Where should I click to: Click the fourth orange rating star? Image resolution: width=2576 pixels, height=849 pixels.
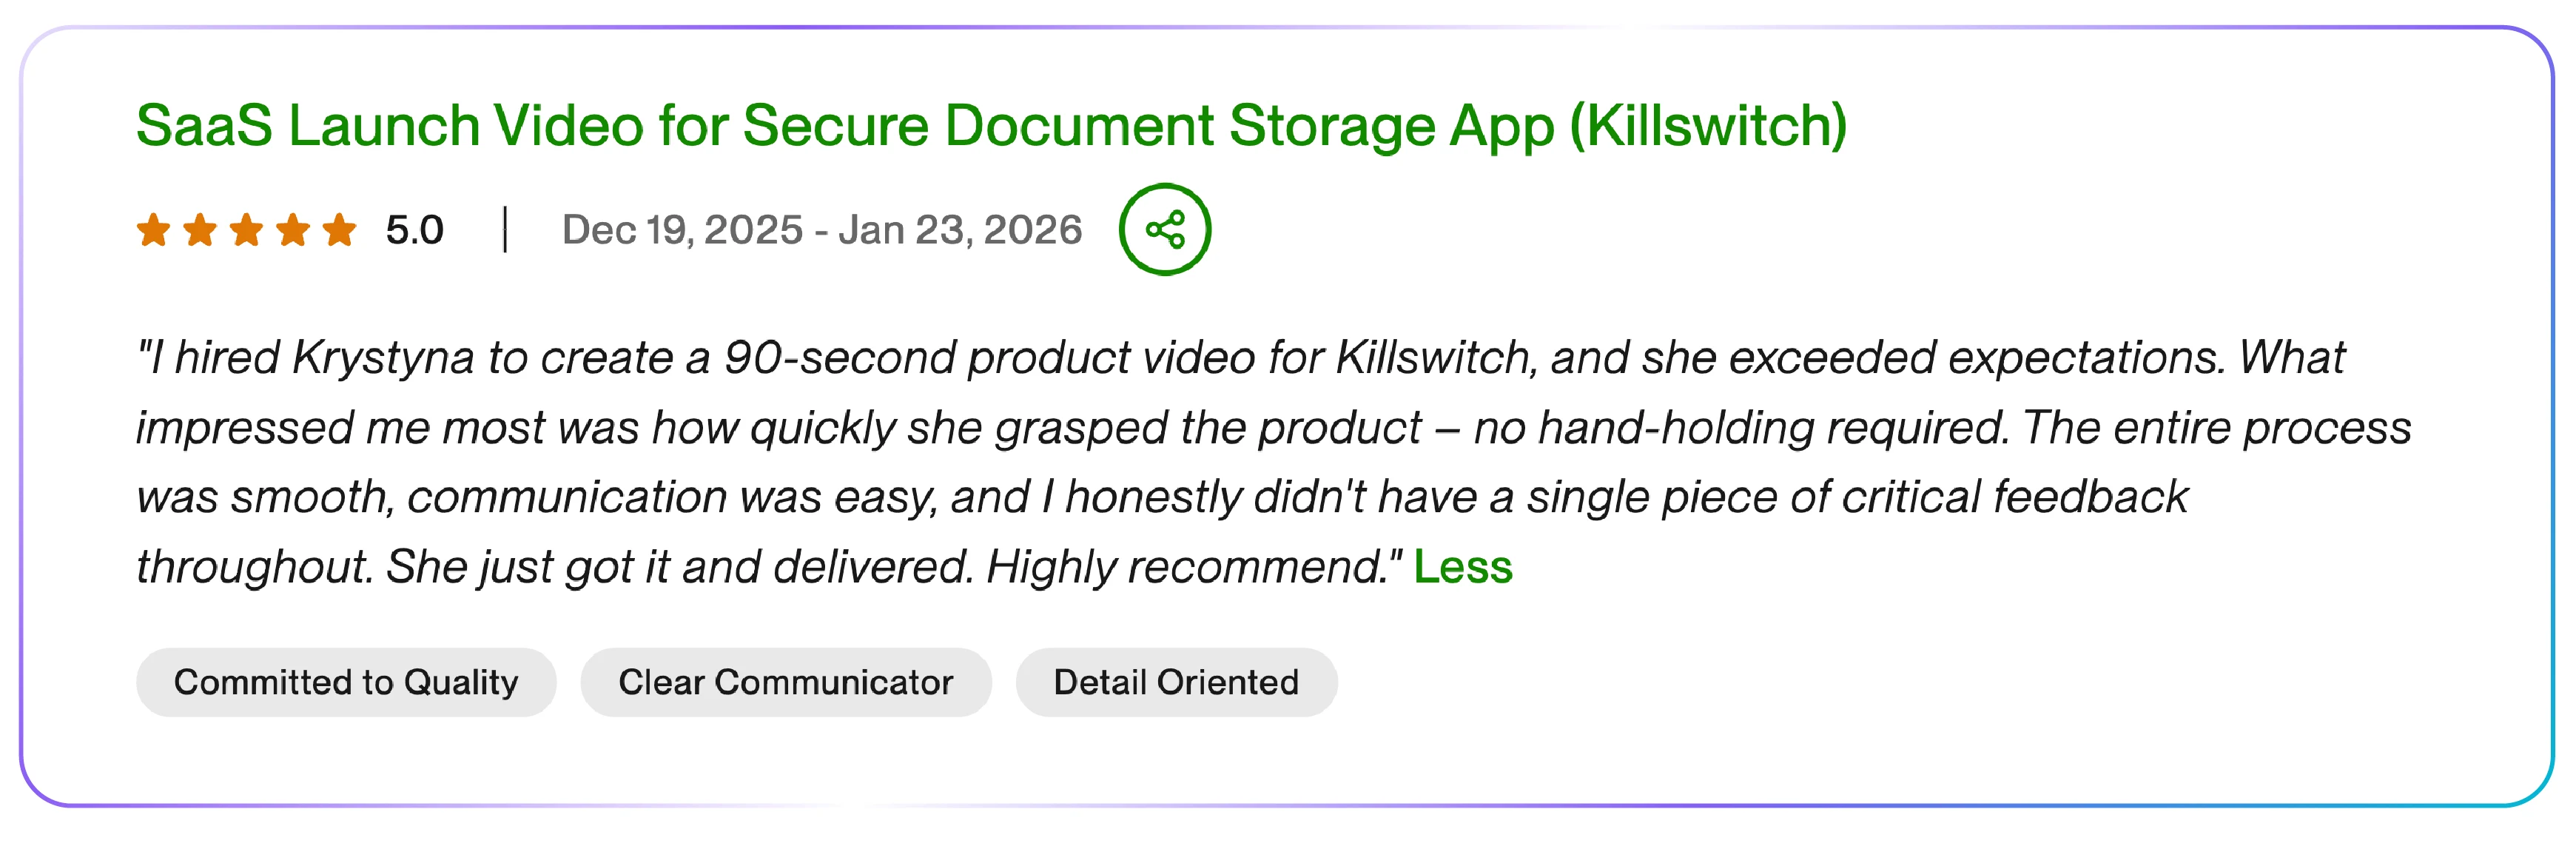(293, 229)
